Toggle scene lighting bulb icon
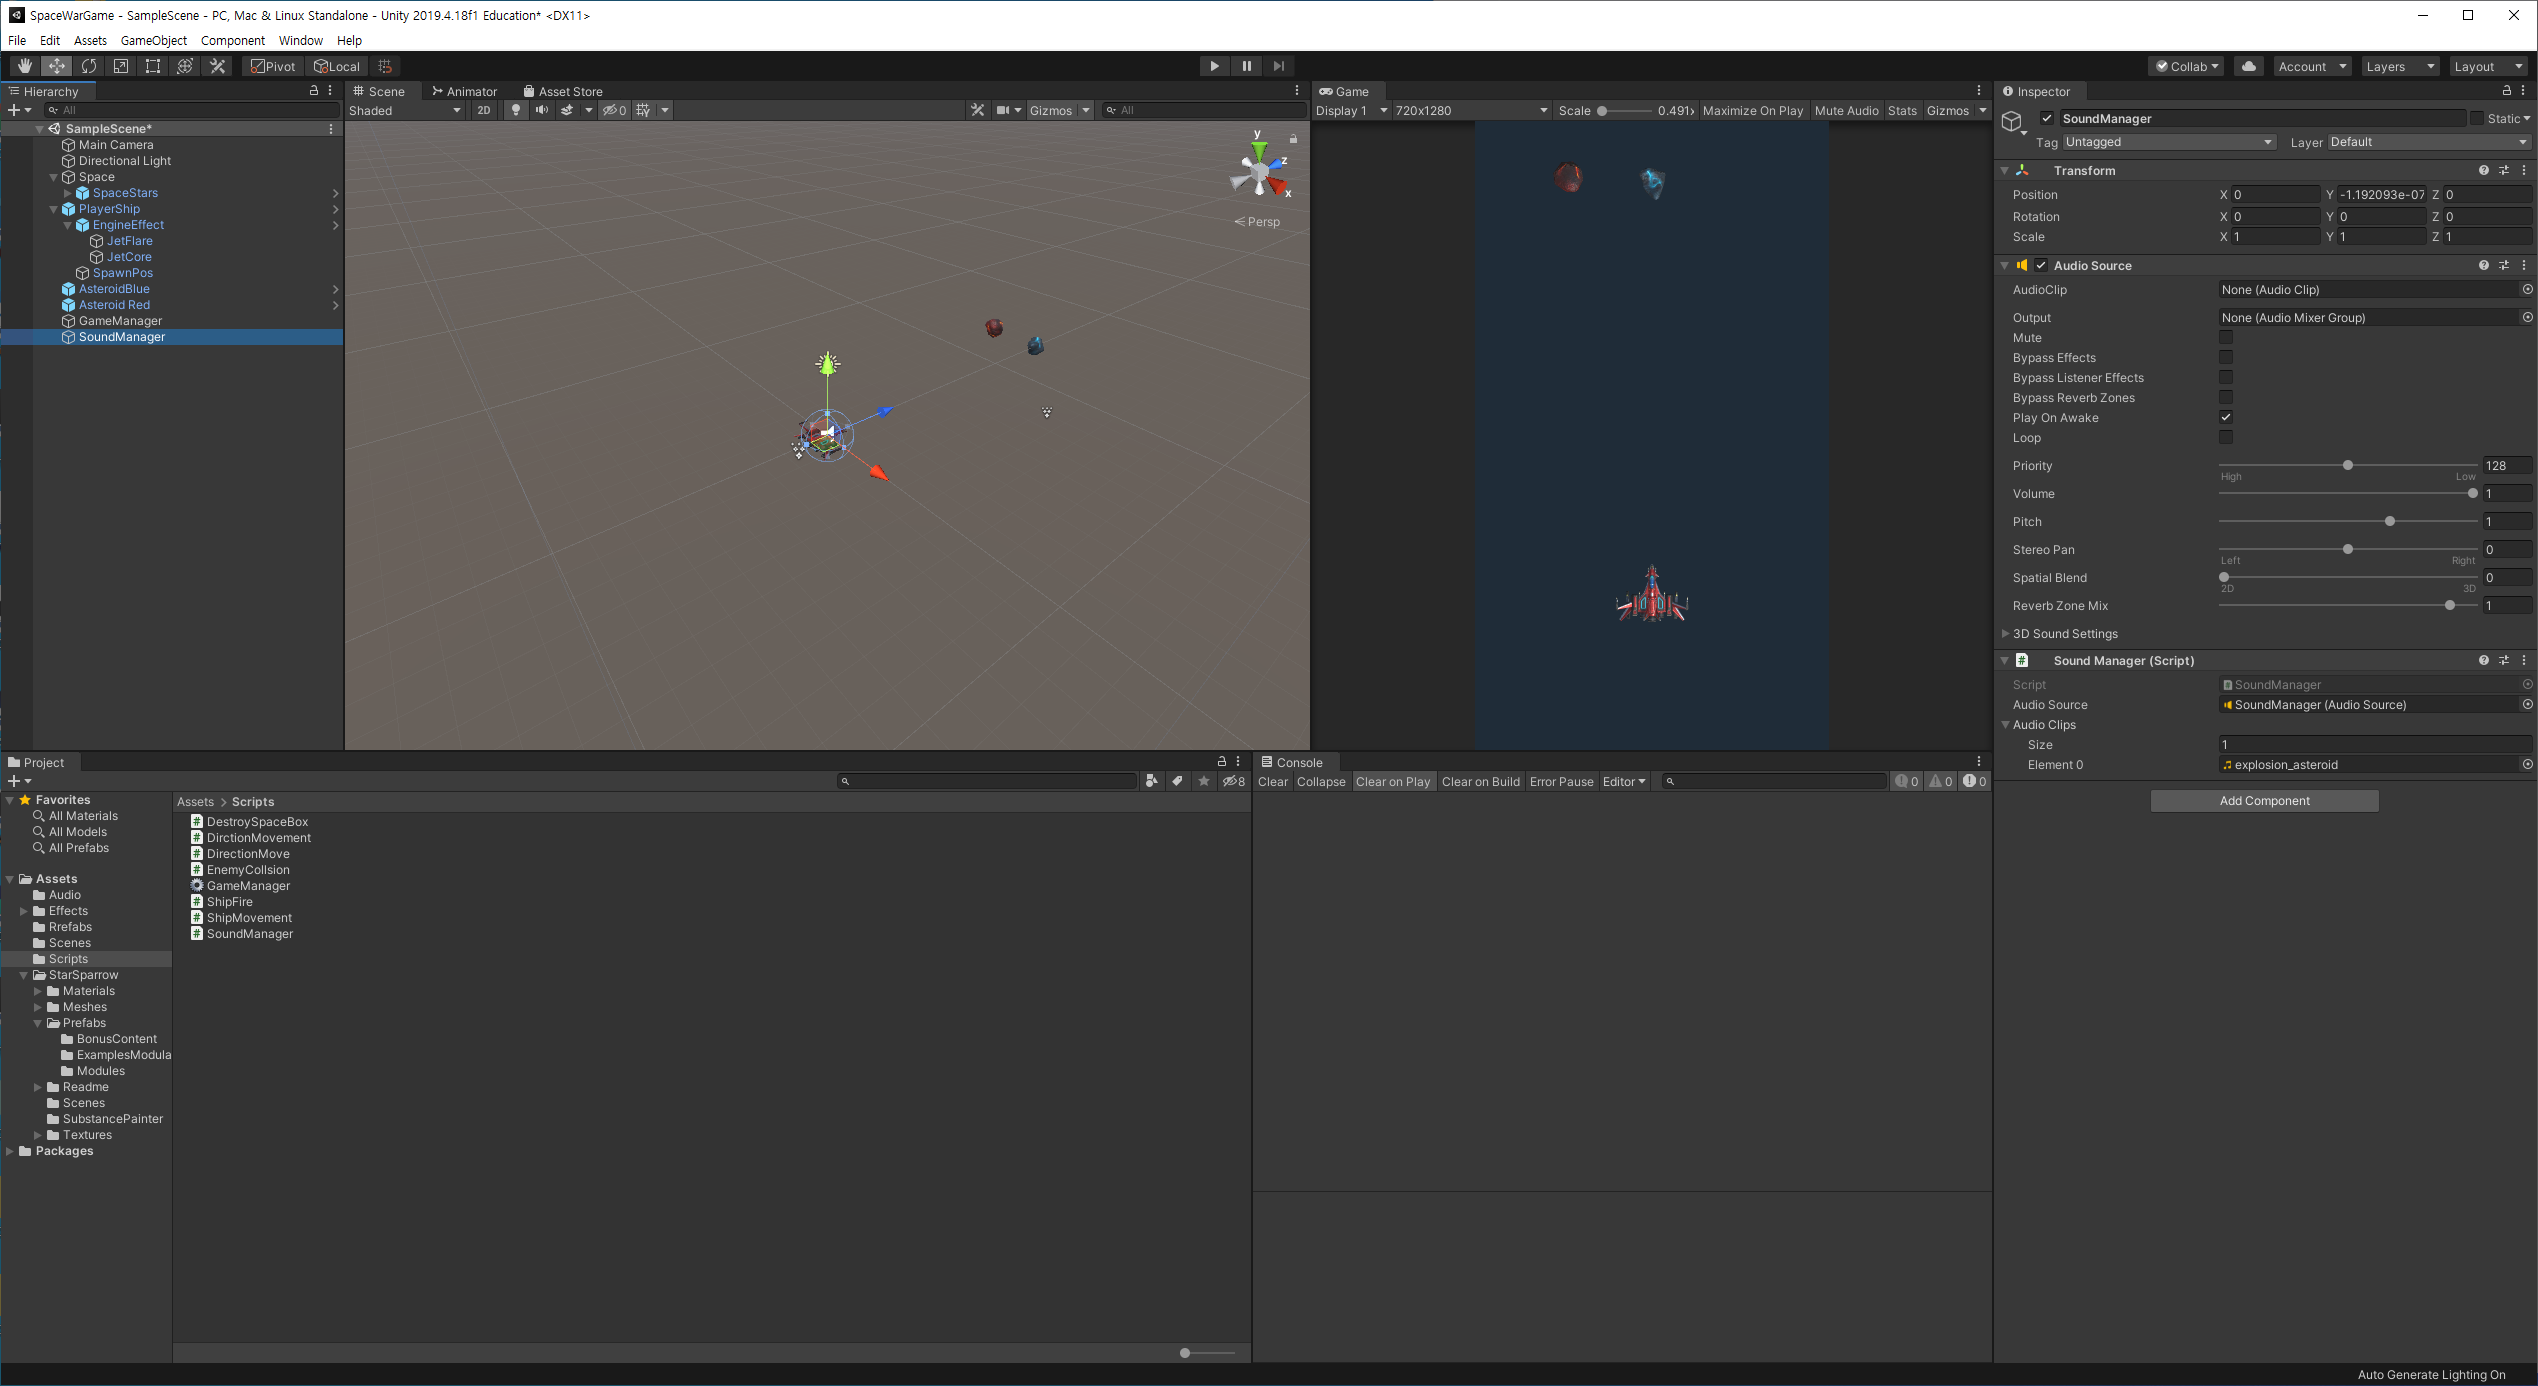The width and height of the screenshot is (2538, 1386). tap(516, 110)
